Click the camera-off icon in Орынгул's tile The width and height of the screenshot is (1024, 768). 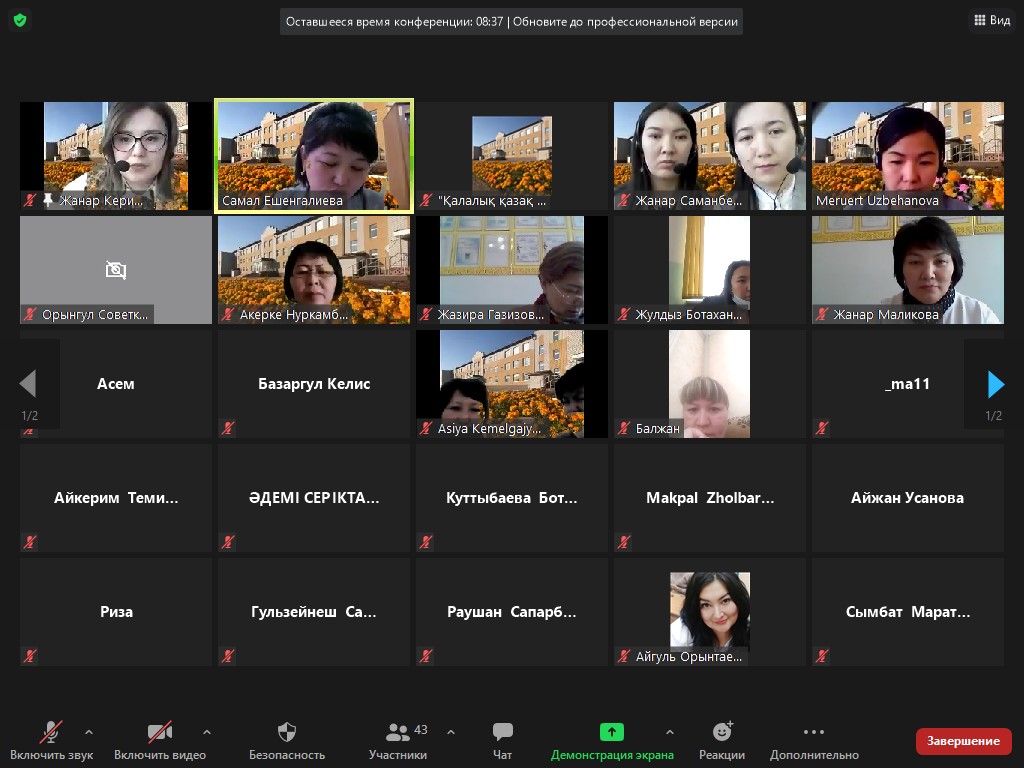[116, 270]
